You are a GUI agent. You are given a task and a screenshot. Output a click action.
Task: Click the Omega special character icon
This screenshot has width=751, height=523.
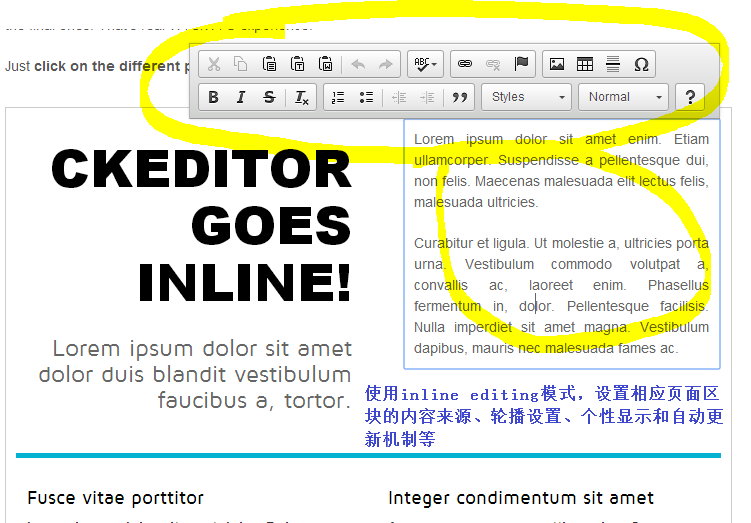tap(641, 64)
